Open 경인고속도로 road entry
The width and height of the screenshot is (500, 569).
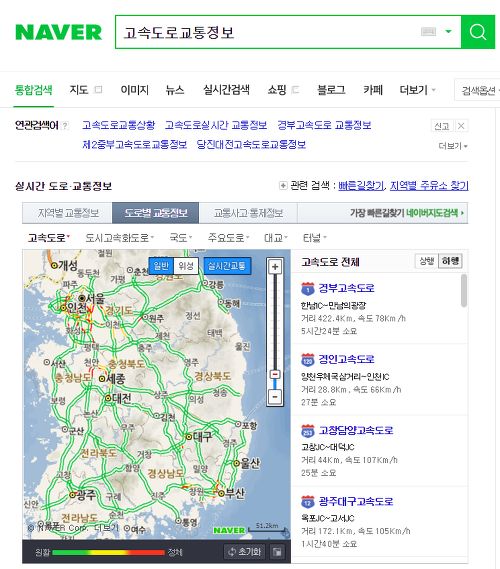[346, 359]
